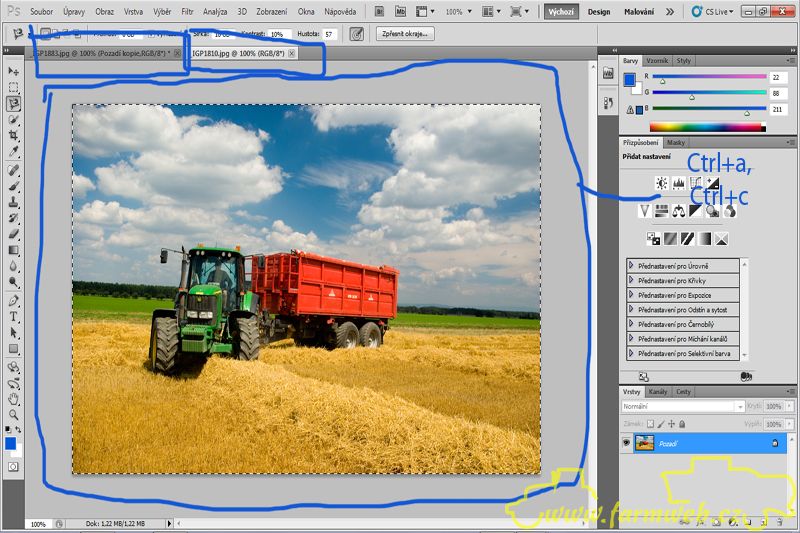Add a Brightness/Contrast adjustment

coord(661,183)
